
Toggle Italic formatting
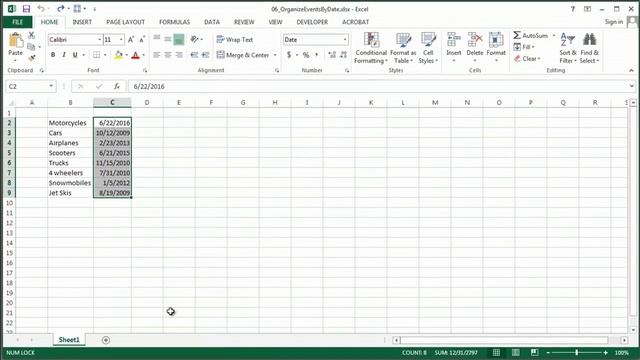coord(64,55)
